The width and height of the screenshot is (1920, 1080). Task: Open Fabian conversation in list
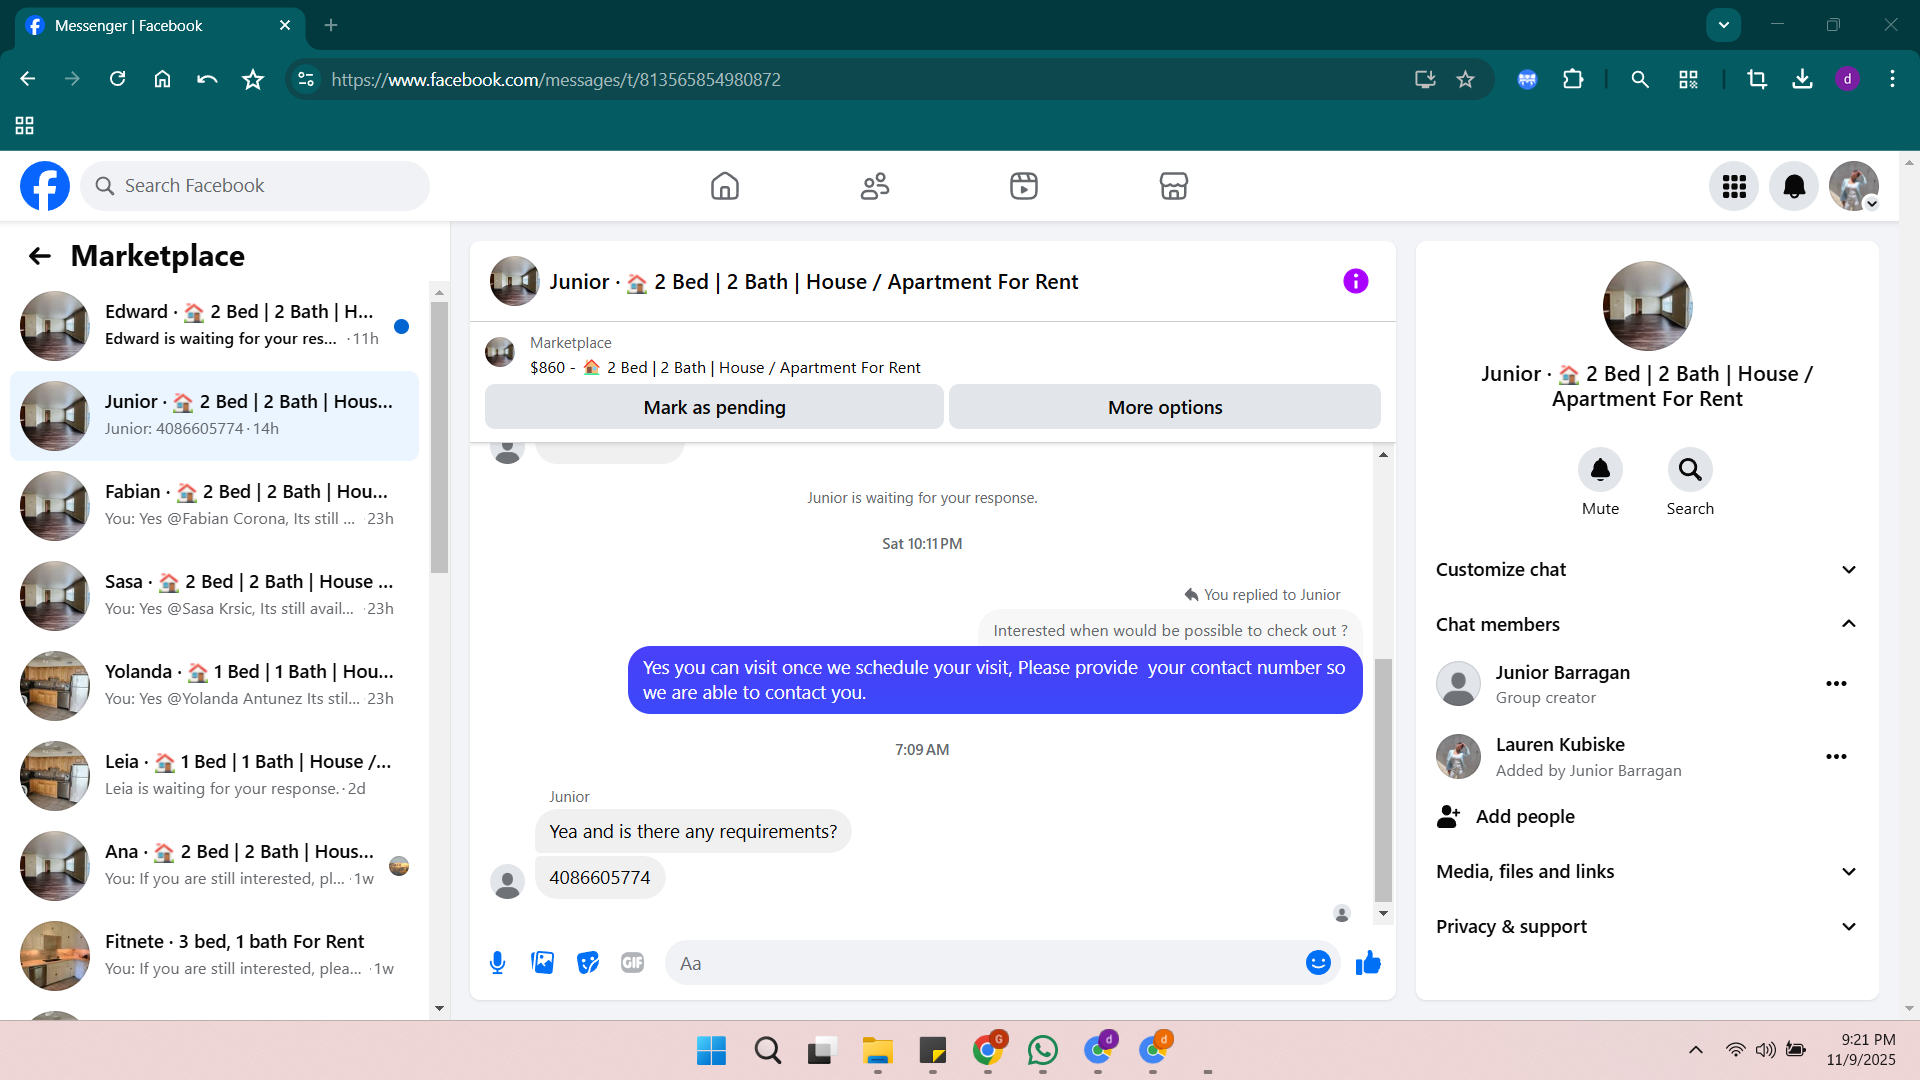pos(215,506)
